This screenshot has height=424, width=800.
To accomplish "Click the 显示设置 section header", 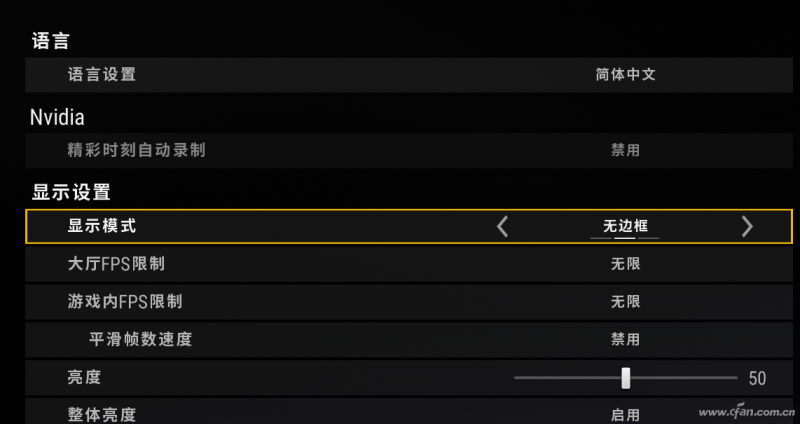I will 71,192.
